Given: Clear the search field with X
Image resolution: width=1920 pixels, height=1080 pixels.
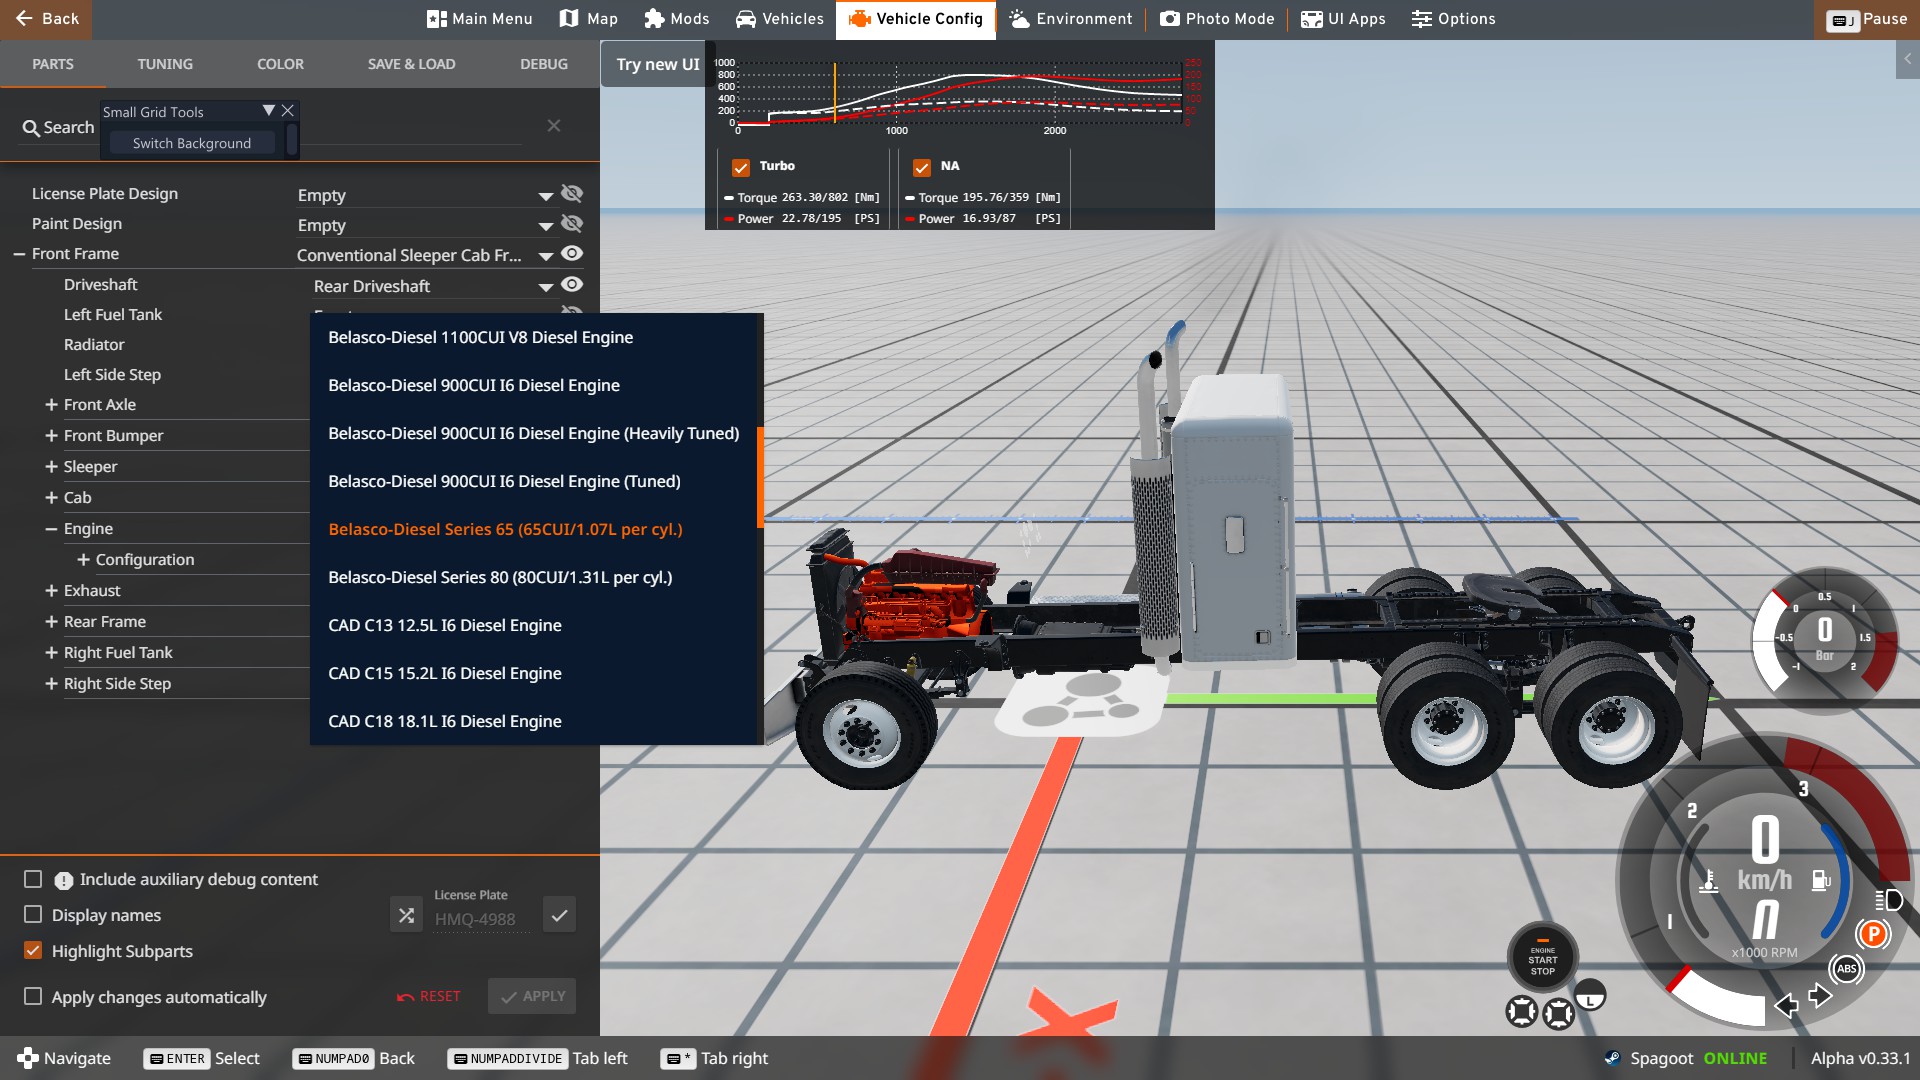Looking at the screenshot, I should (x=553, y=126).
